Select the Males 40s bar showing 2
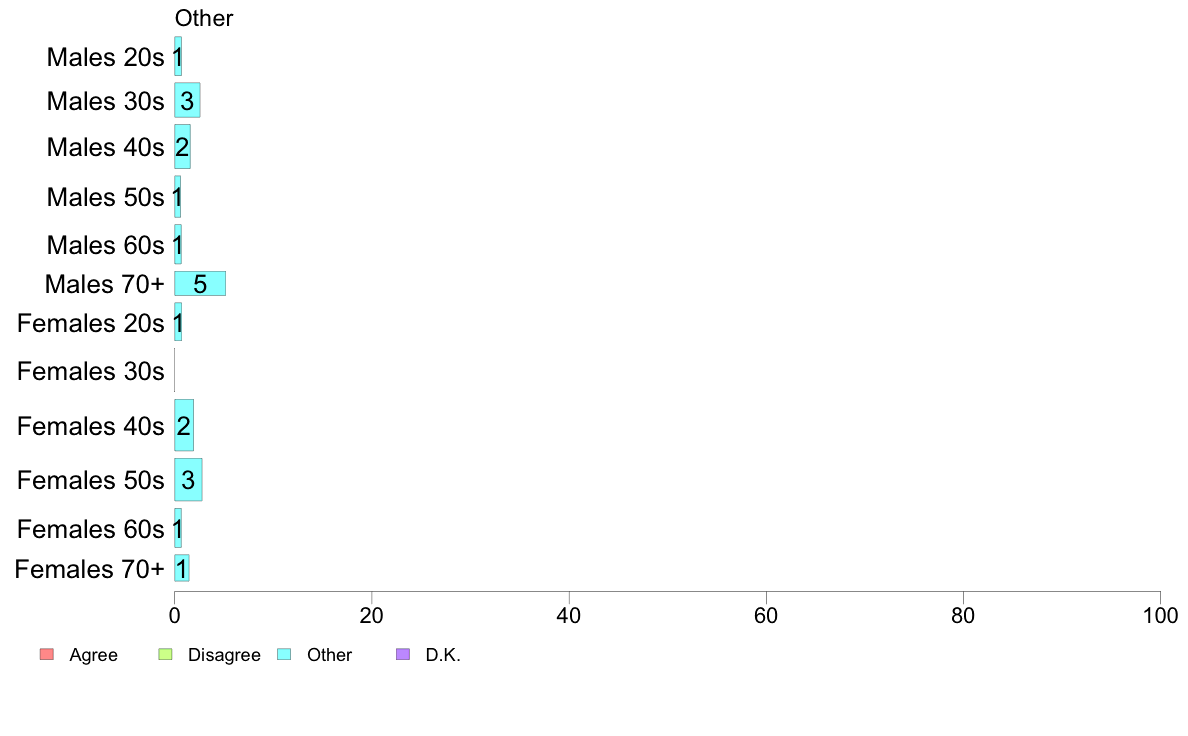1188x736 pixels. (x=182, y=147)
